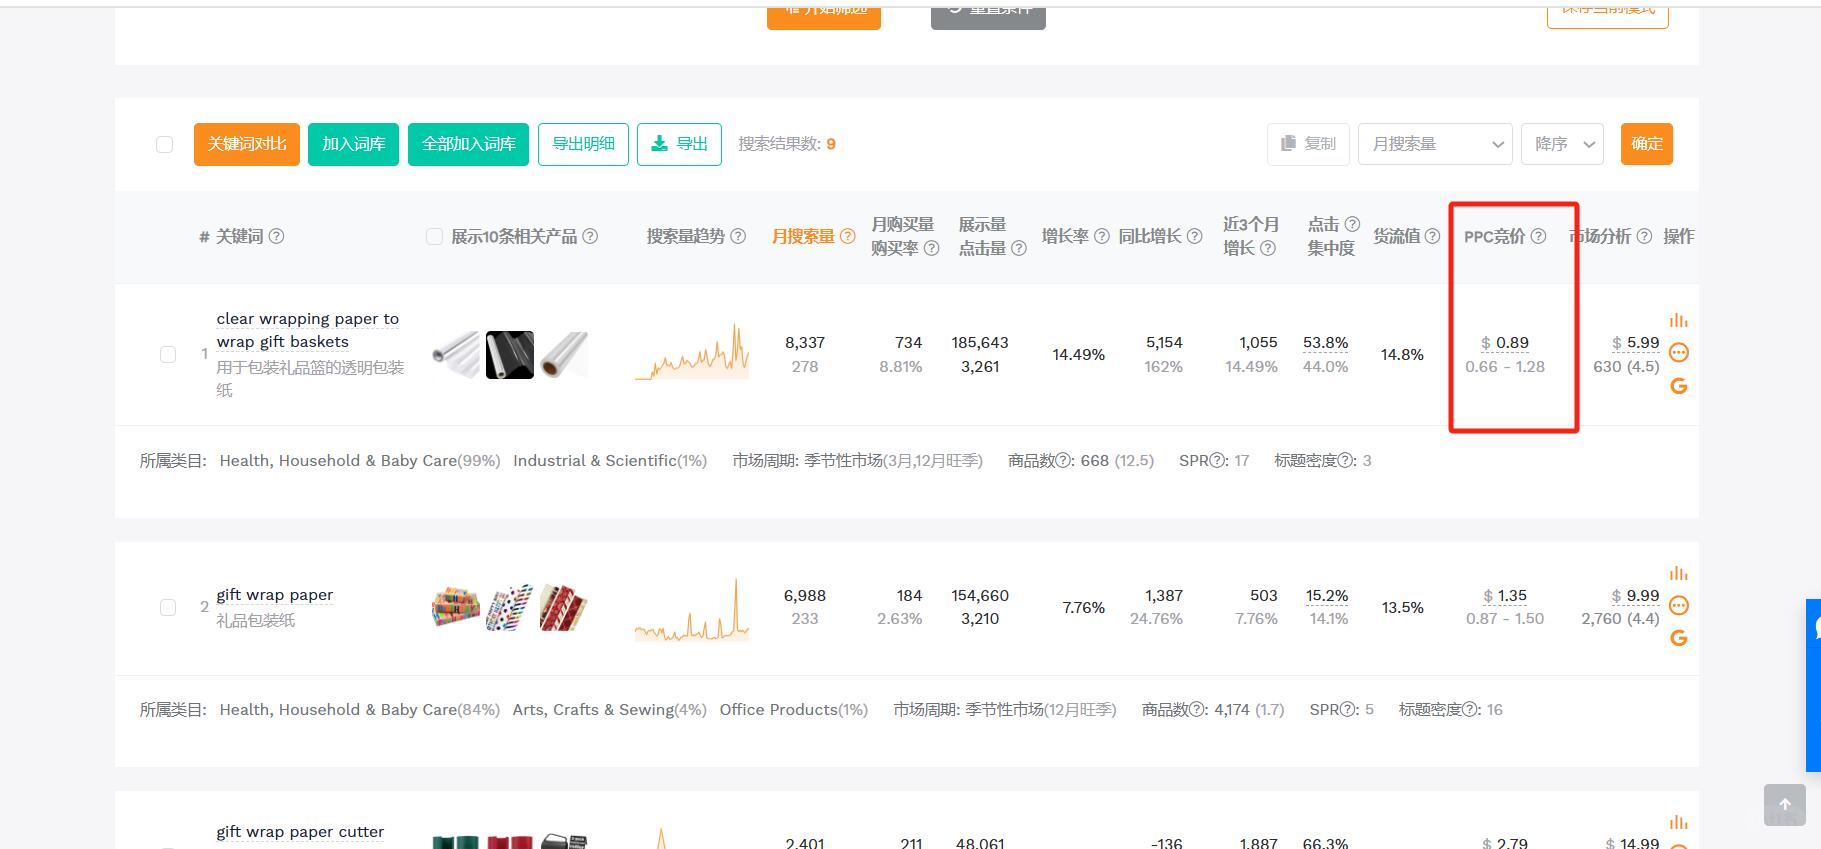Open keyword link gift wrap paper cutter

[300, 832]
